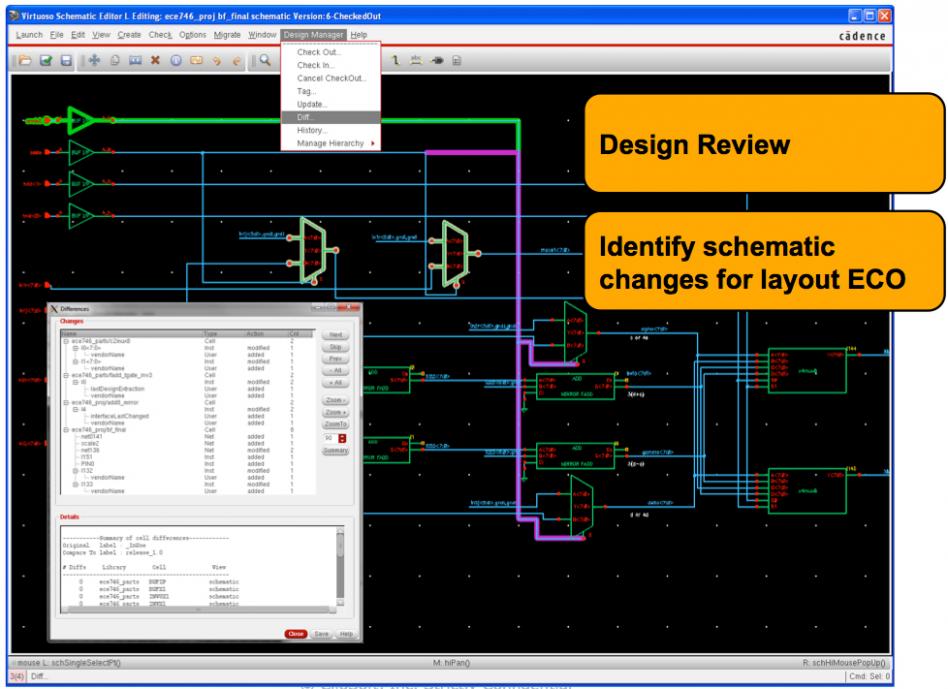Toggle the I132 tree node expander
Image resolution: width=948 pixels, height=689 pixels.
[x=76, y=471]
